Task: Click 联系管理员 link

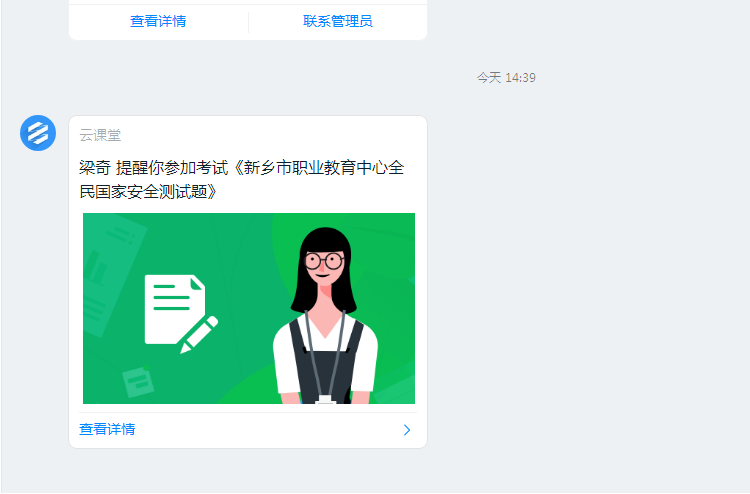Action: click(338, 21)
